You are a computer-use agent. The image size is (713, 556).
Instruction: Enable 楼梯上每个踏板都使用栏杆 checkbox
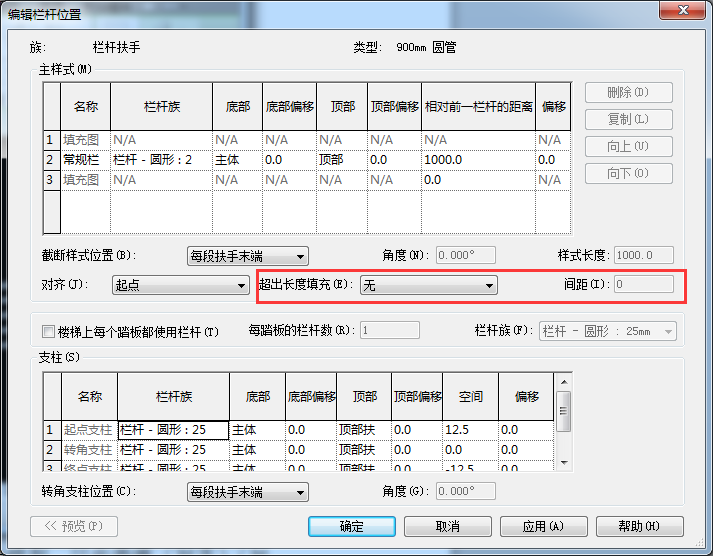[48, 331]
